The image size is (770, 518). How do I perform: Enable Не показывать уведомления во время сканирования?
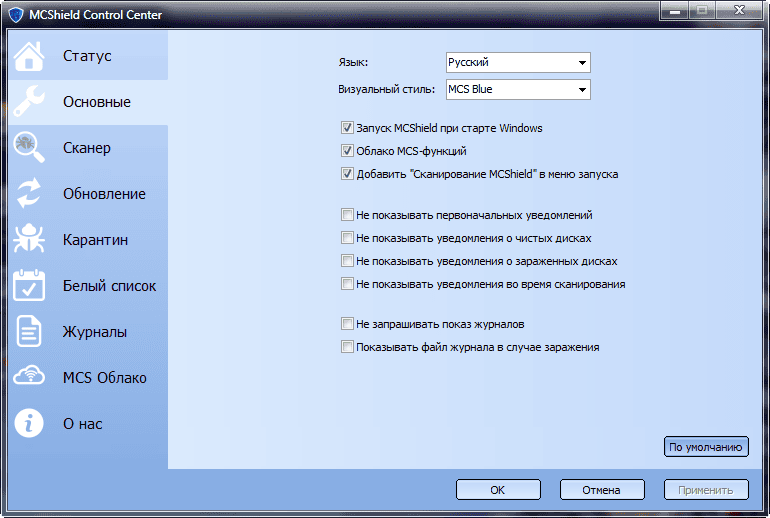(x=347, y=284)
